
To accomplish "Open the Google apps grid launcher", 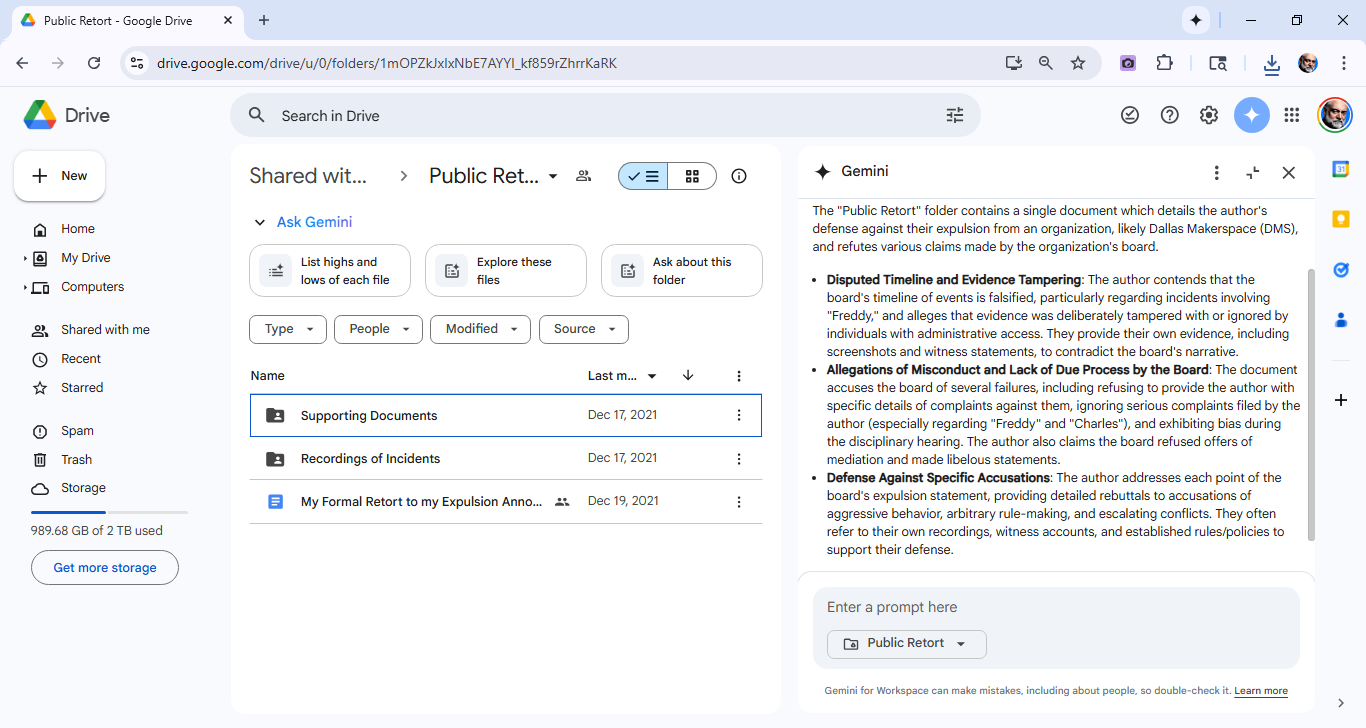I will [x=1292, y=115].
